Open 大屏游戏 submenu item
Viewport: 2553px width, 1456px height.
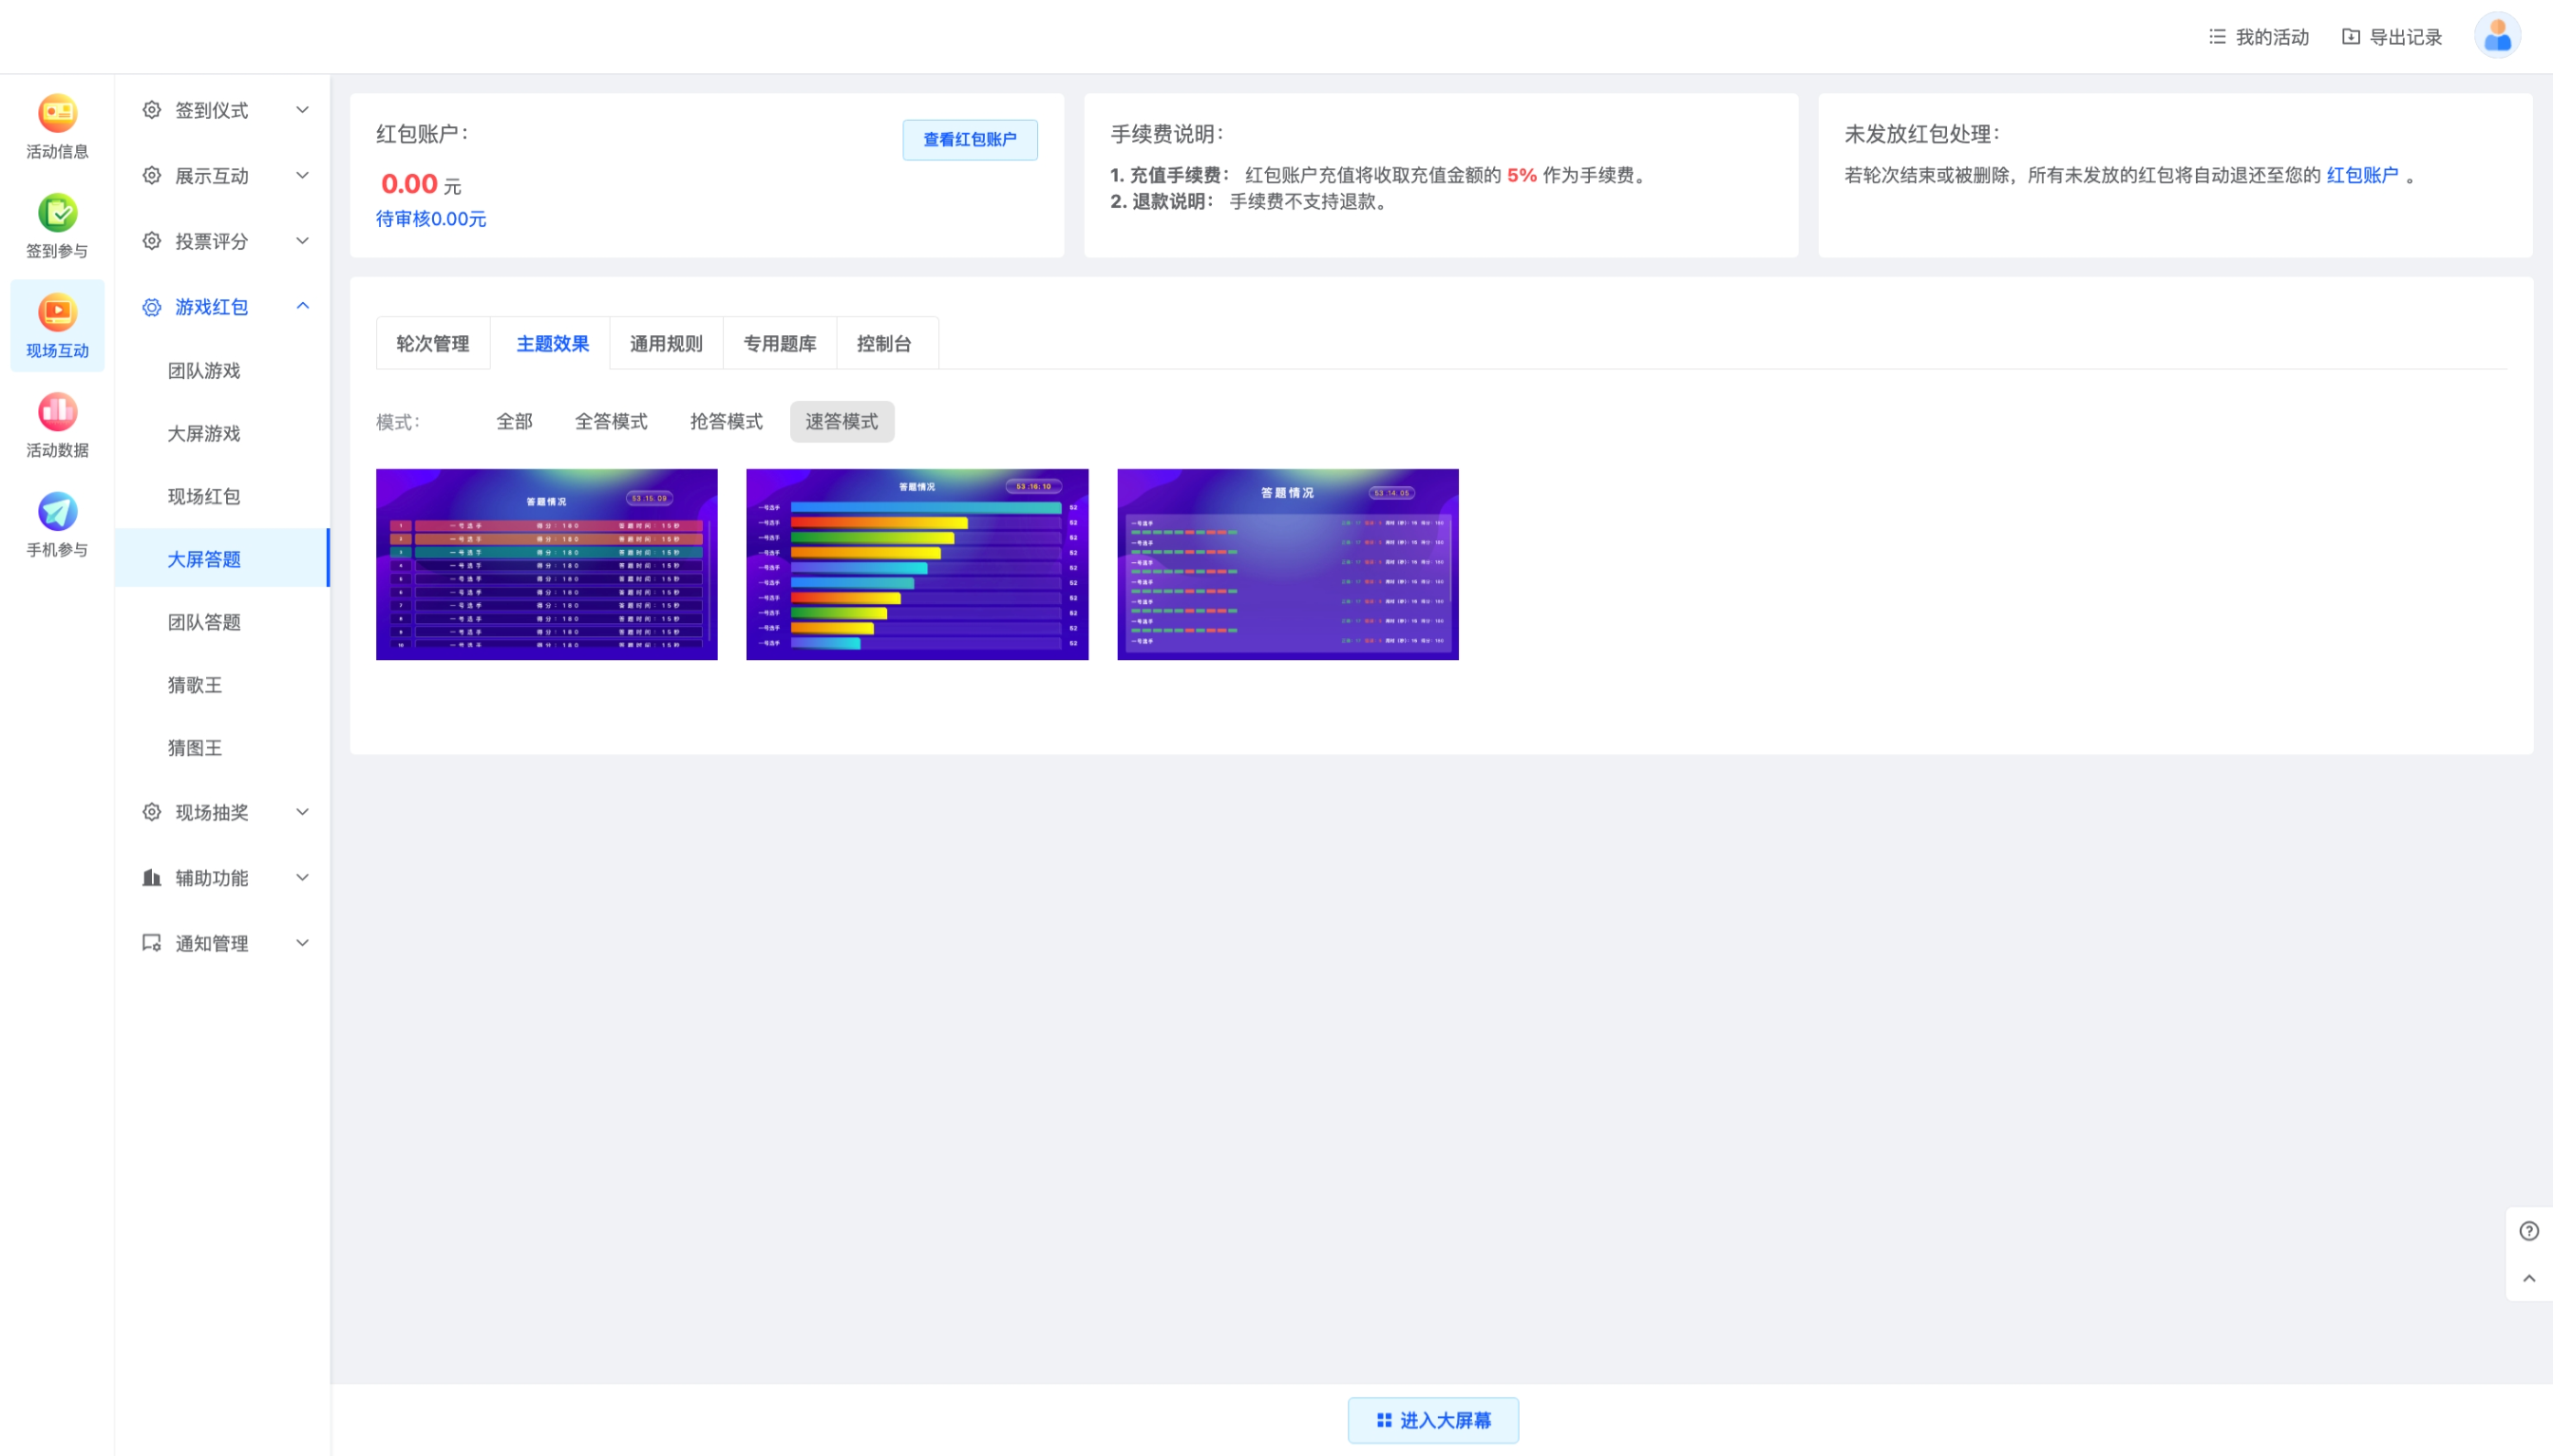(x=222, y=434)
